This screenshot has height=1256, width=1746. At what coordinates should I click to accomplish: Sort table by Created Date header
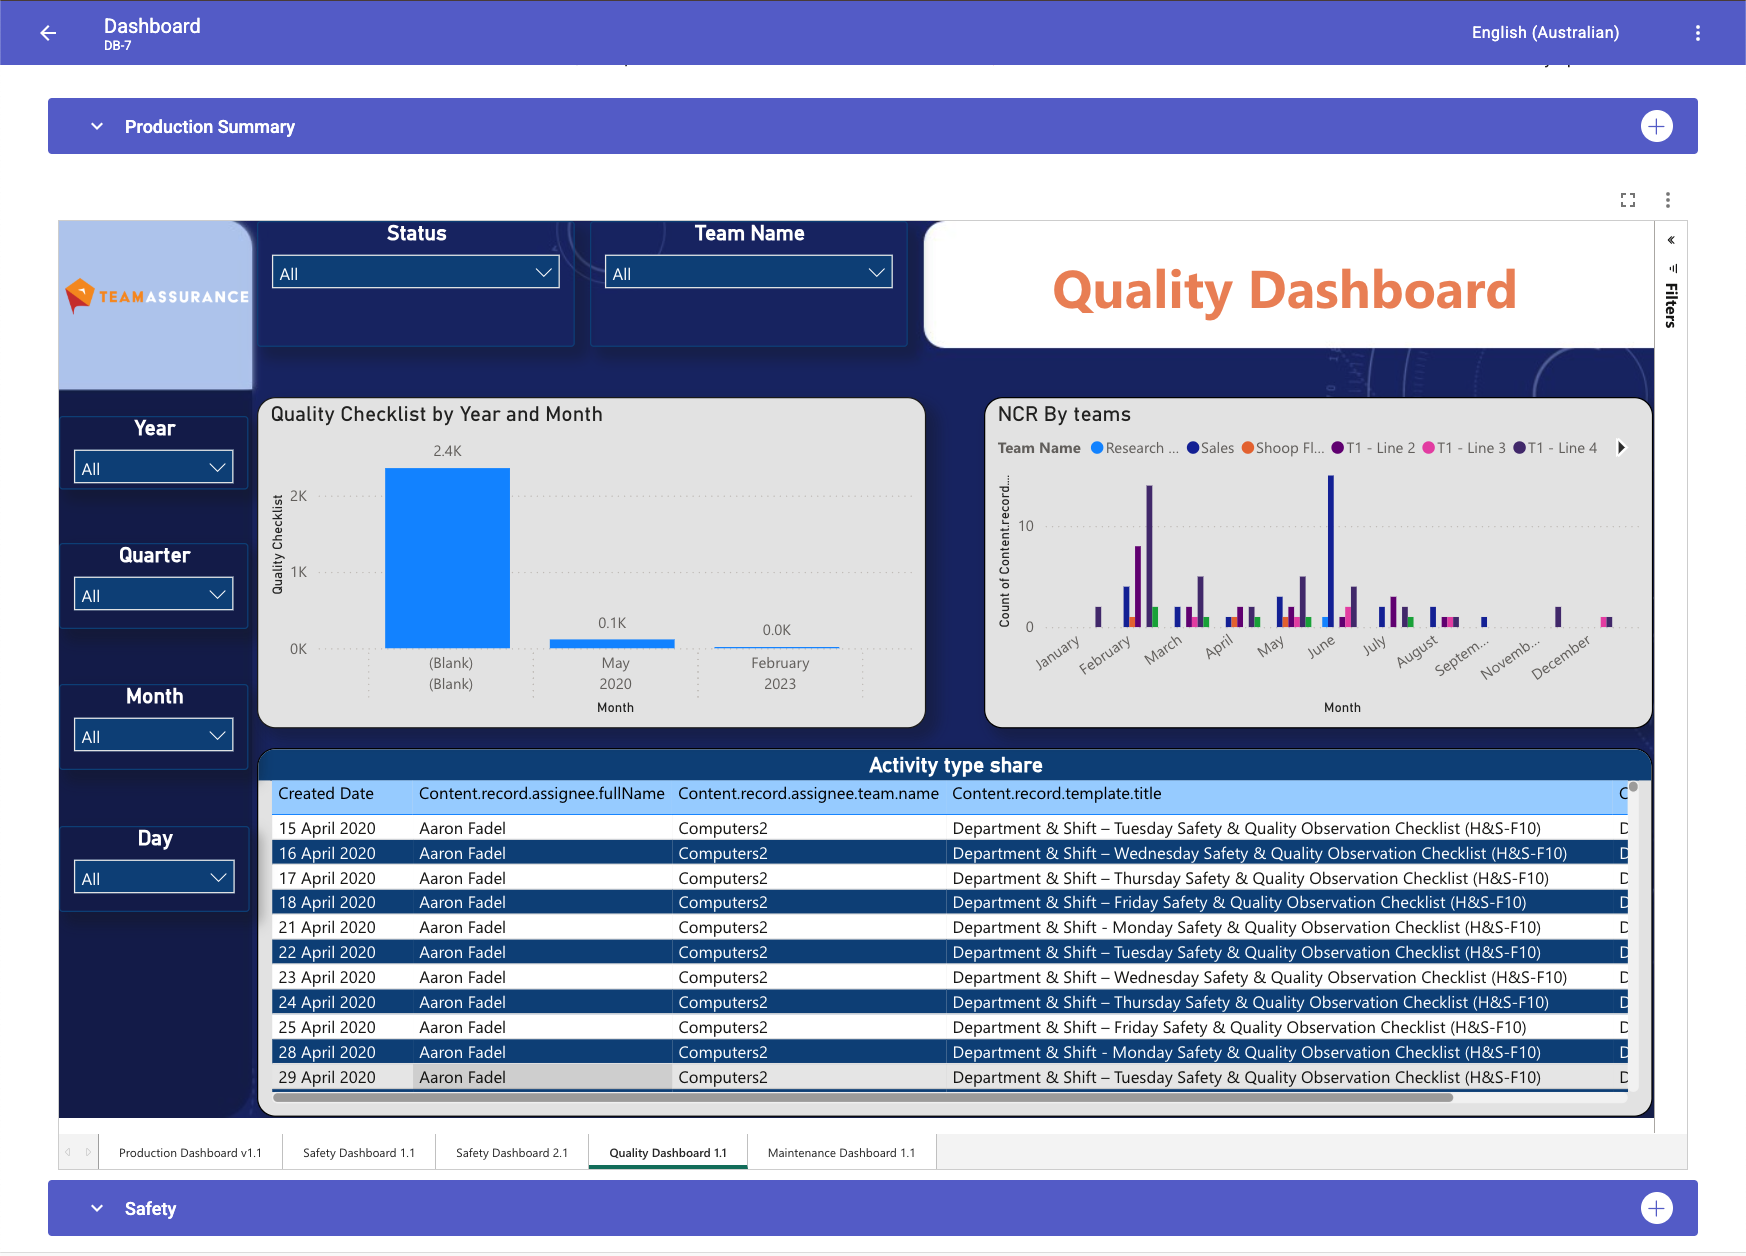tap(326, 794)
